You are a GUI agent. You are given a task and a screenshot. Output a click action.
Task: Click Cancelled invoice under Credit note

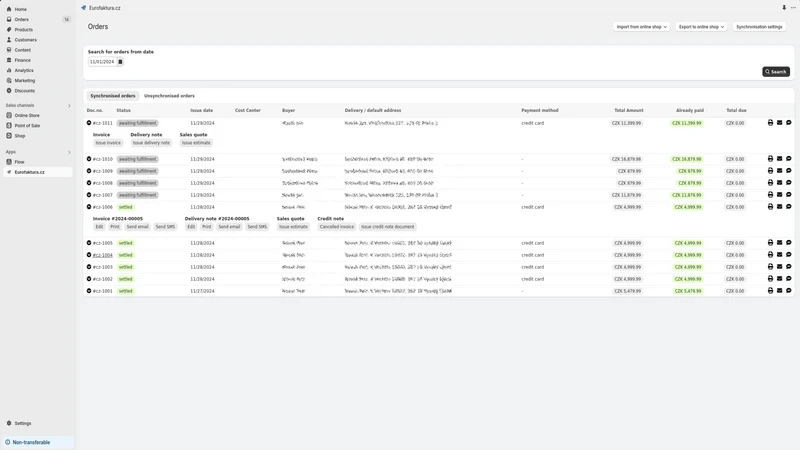(x=337, y=227)
